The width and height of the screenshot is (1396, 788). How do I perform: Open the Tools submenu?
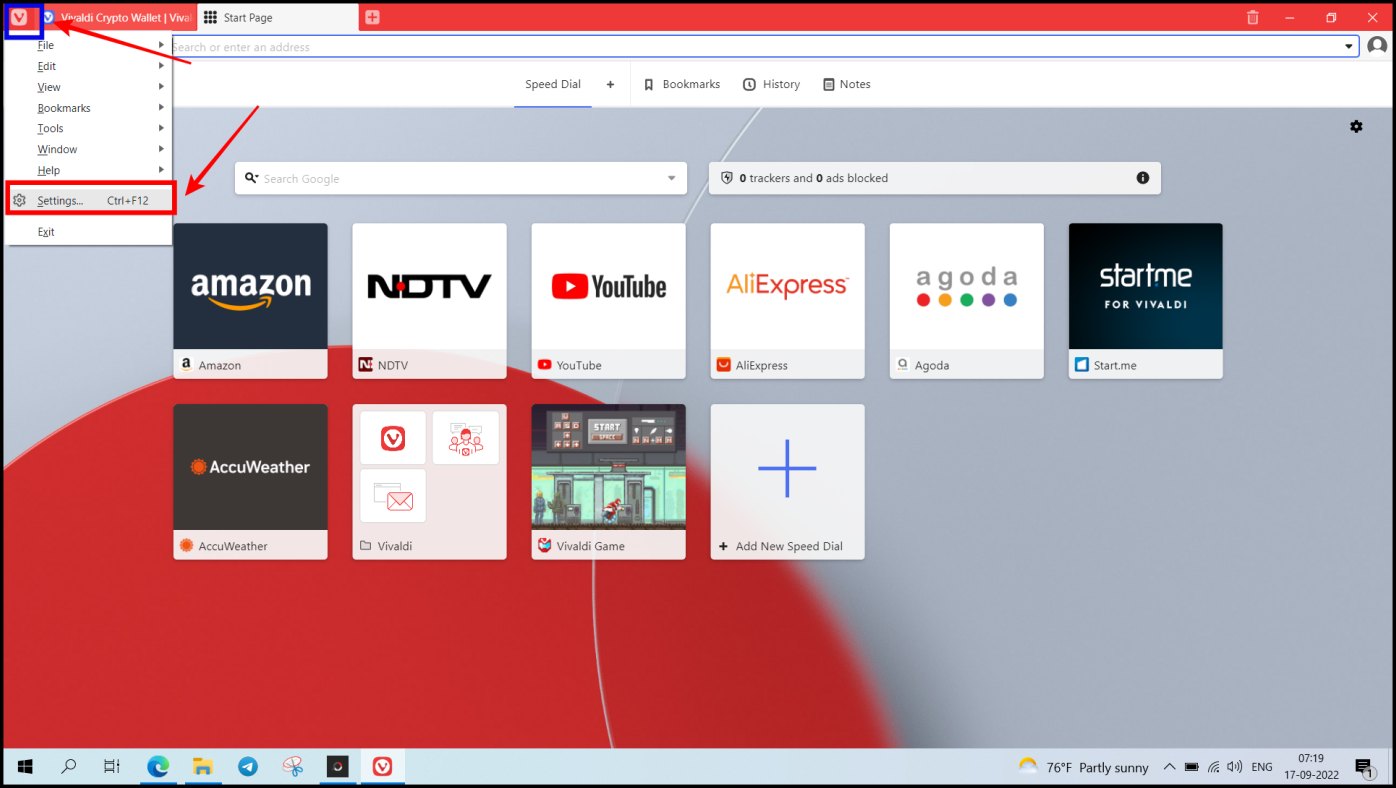[x=88, y=128]
